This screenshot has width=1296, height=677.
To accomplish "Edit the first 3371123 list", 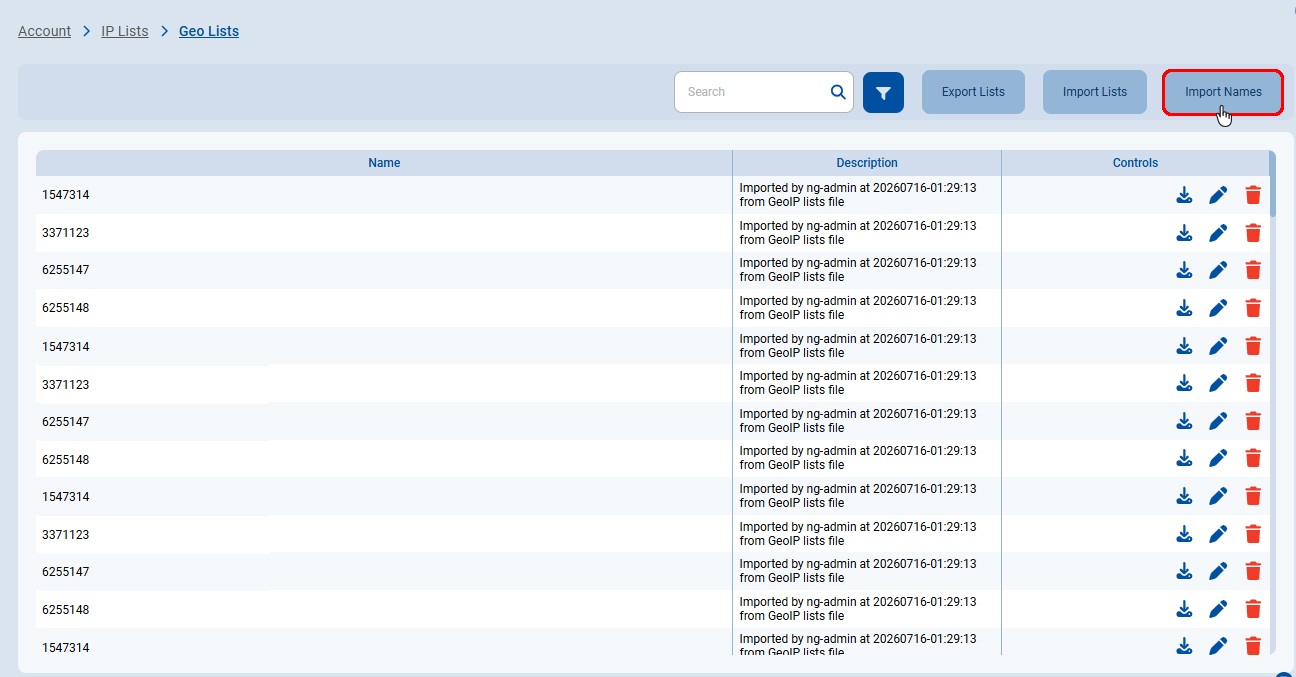I will point(1218,233).
